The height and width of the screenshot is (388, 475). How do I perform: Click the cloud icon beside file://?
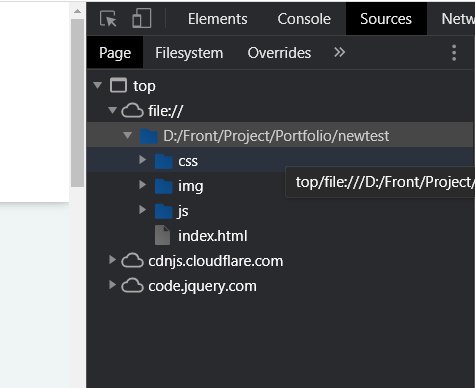(132, 111)
